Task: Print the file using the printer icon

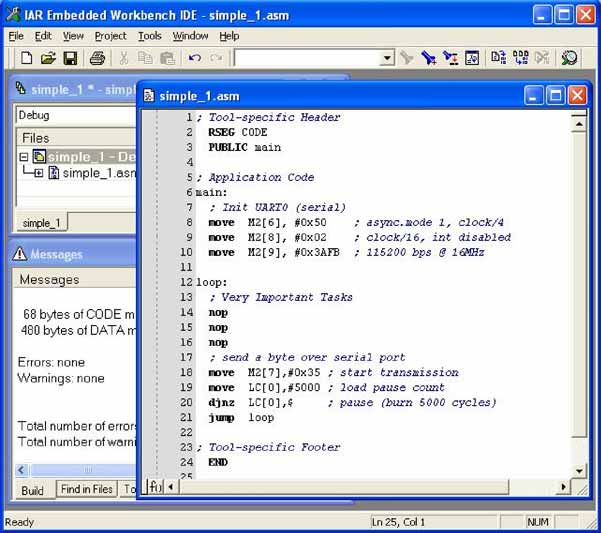Action: [x=97, y=59]
